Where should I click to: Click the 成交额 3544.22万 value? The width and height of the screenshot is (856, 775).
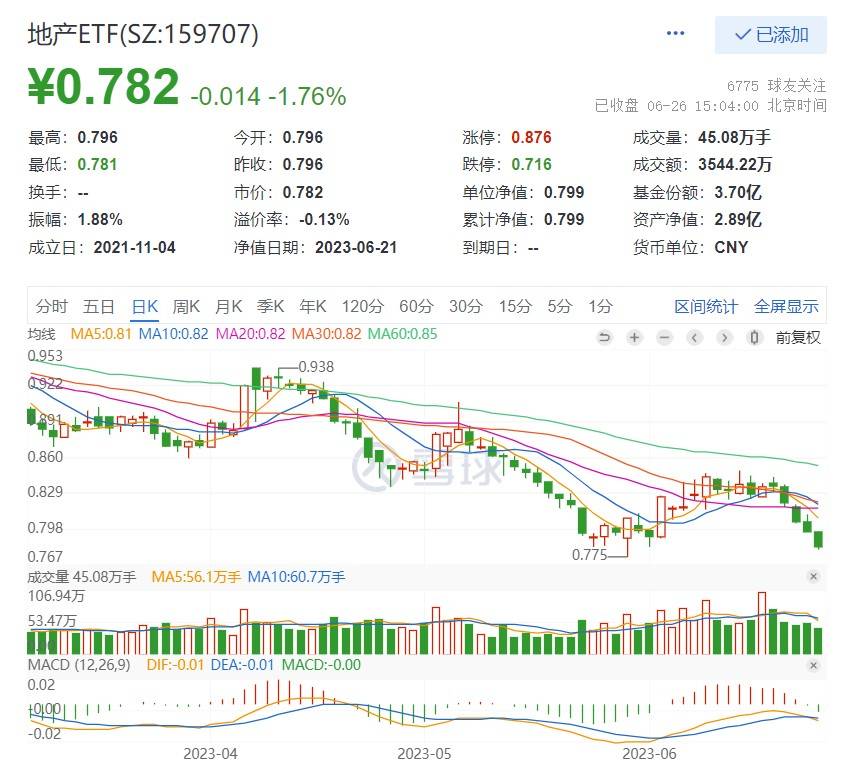[735, 164]
